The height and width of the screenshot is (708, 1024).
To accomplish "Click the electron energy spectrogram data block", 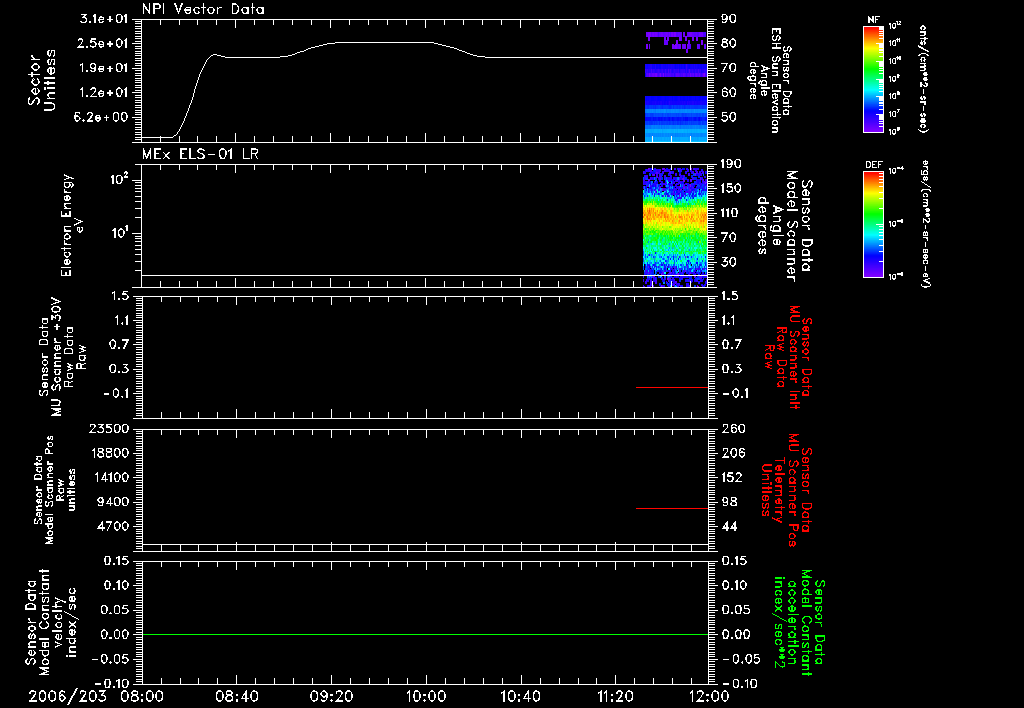I will coord(675,227).
